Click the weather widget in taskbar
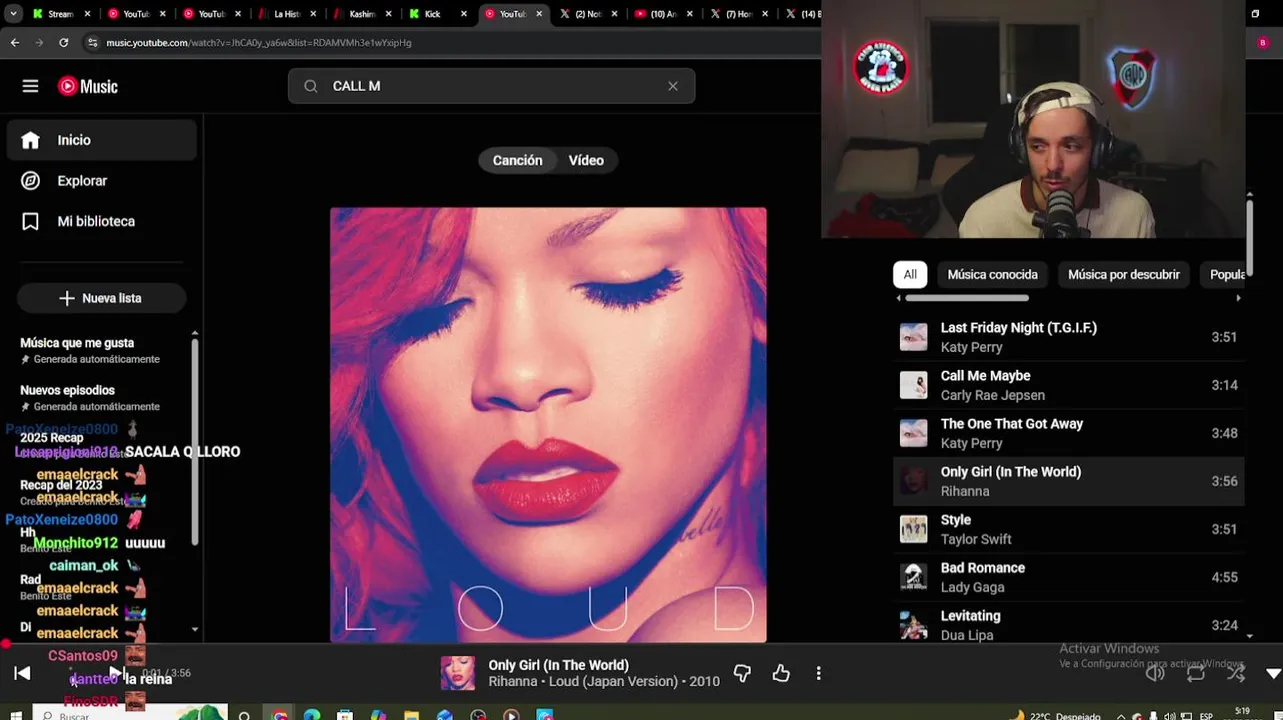This screenshot has height=720, width=1283. (1057, 715)
